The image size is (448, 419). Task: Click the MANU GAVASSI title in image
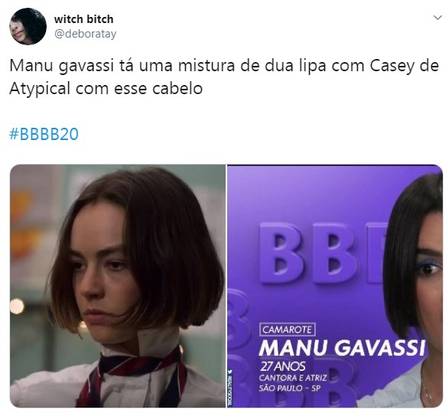coord(342,348)
